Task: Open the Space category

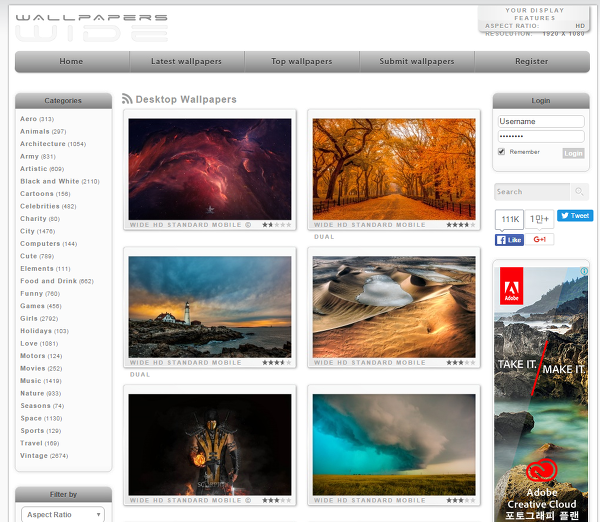Action: tap(41, 418)
